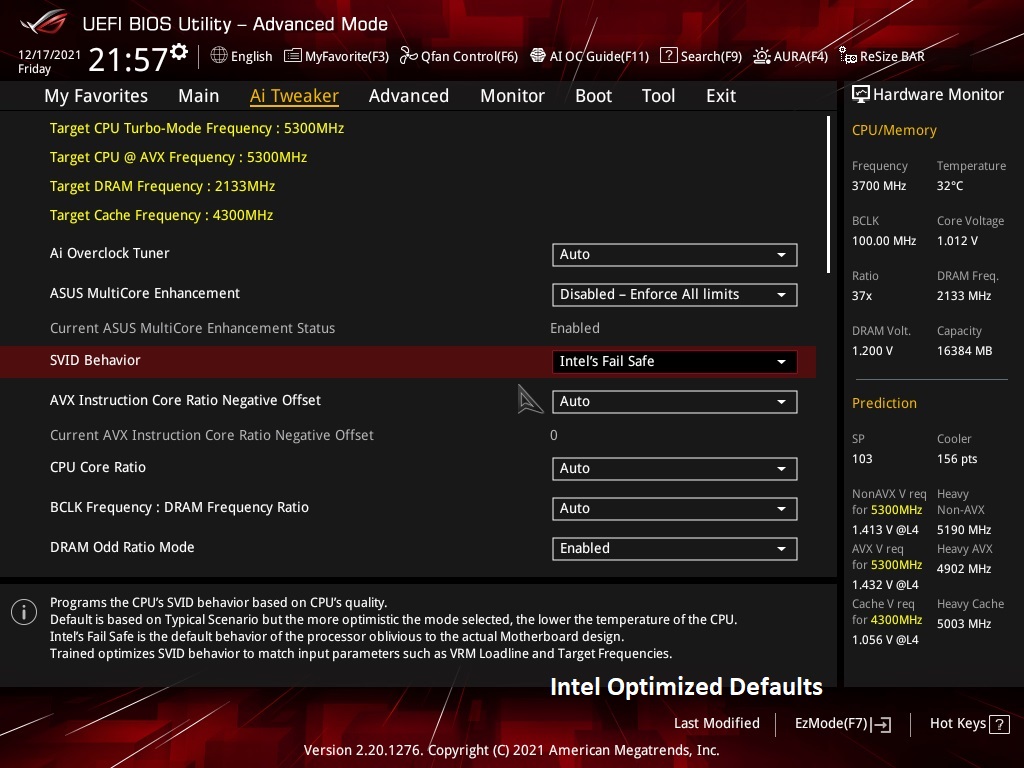The image size is (1024, 768).
Task: Click the Heavy Cache 5003 MHz value
Action: (964, 624)
